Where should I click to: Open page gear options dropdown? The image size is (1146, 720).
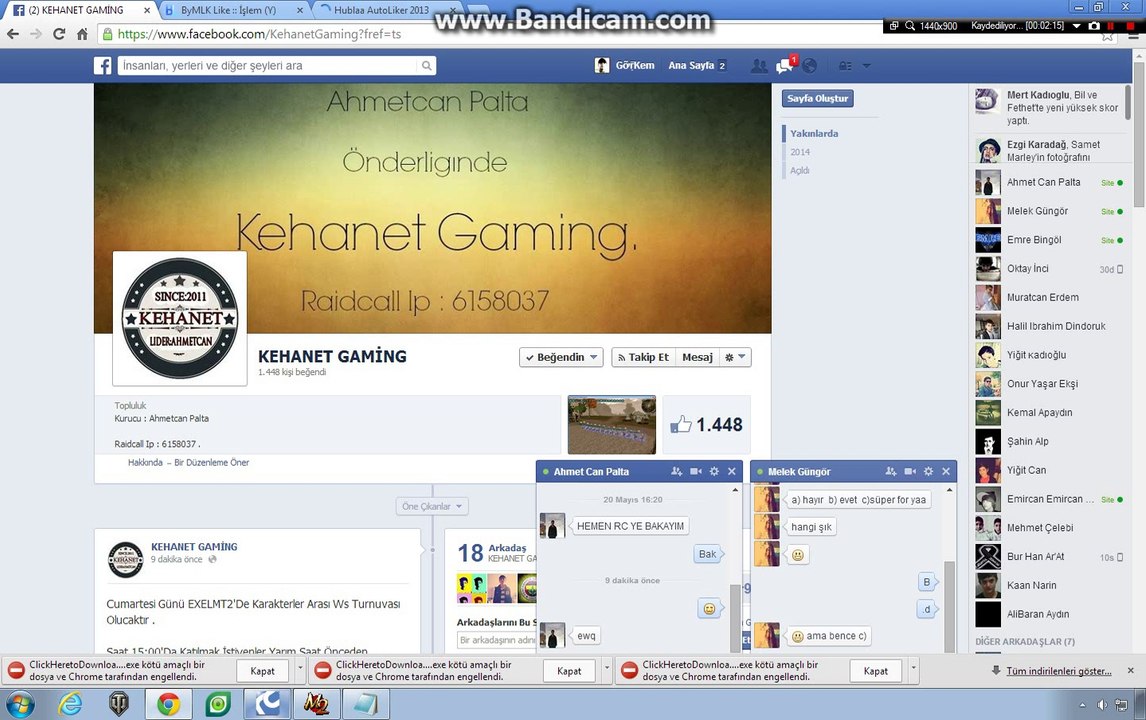pyautogui.click(x=735, y=357)
